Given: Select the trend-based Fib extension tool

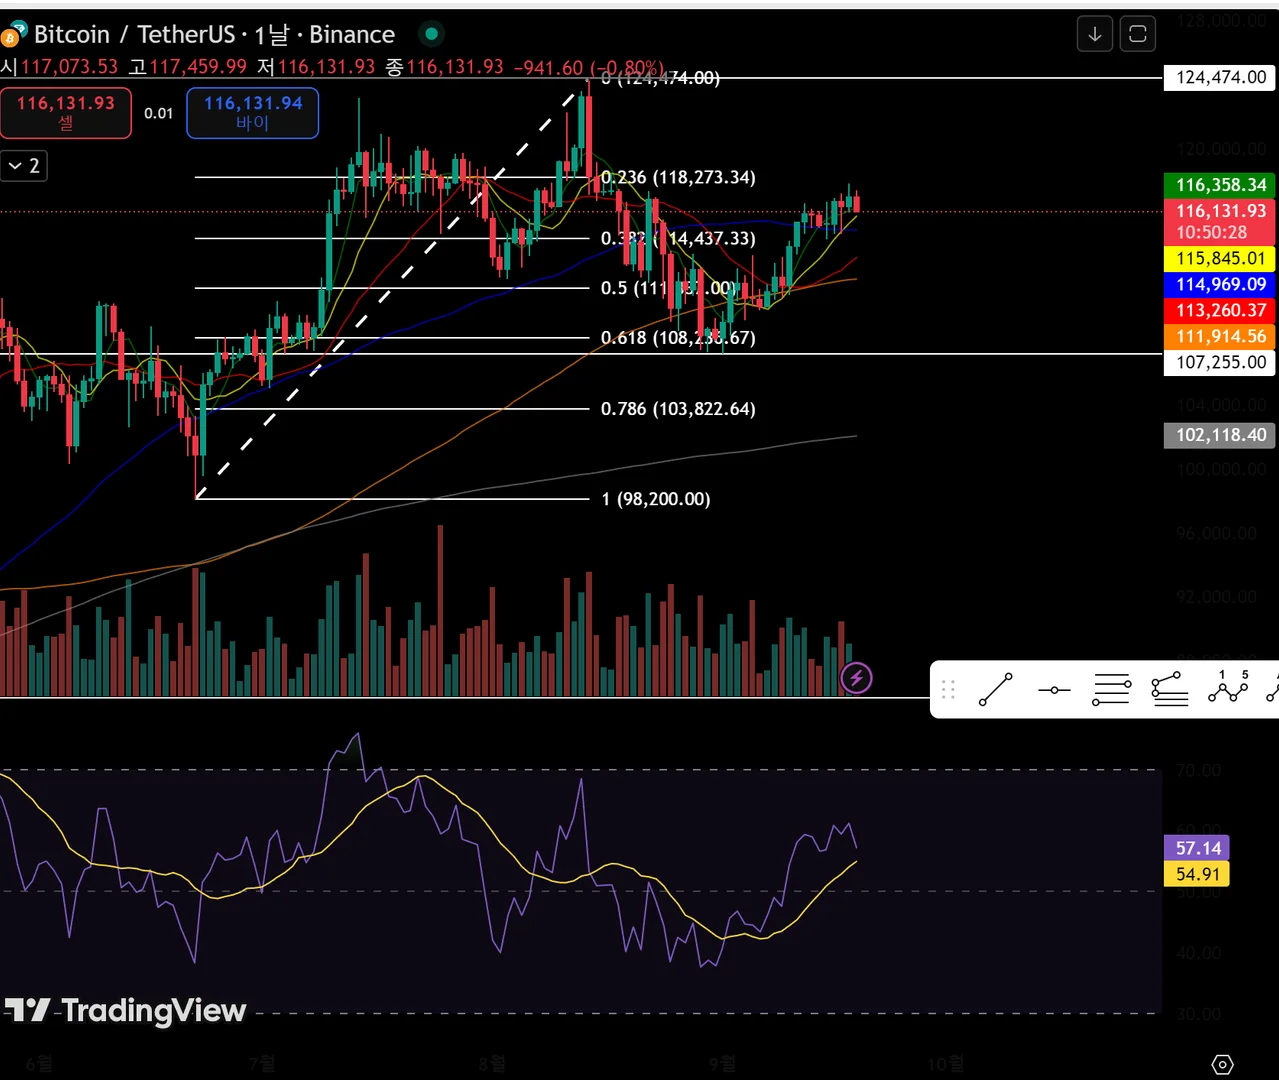Looking at the screenshot, I should (x=1169, y=689).
